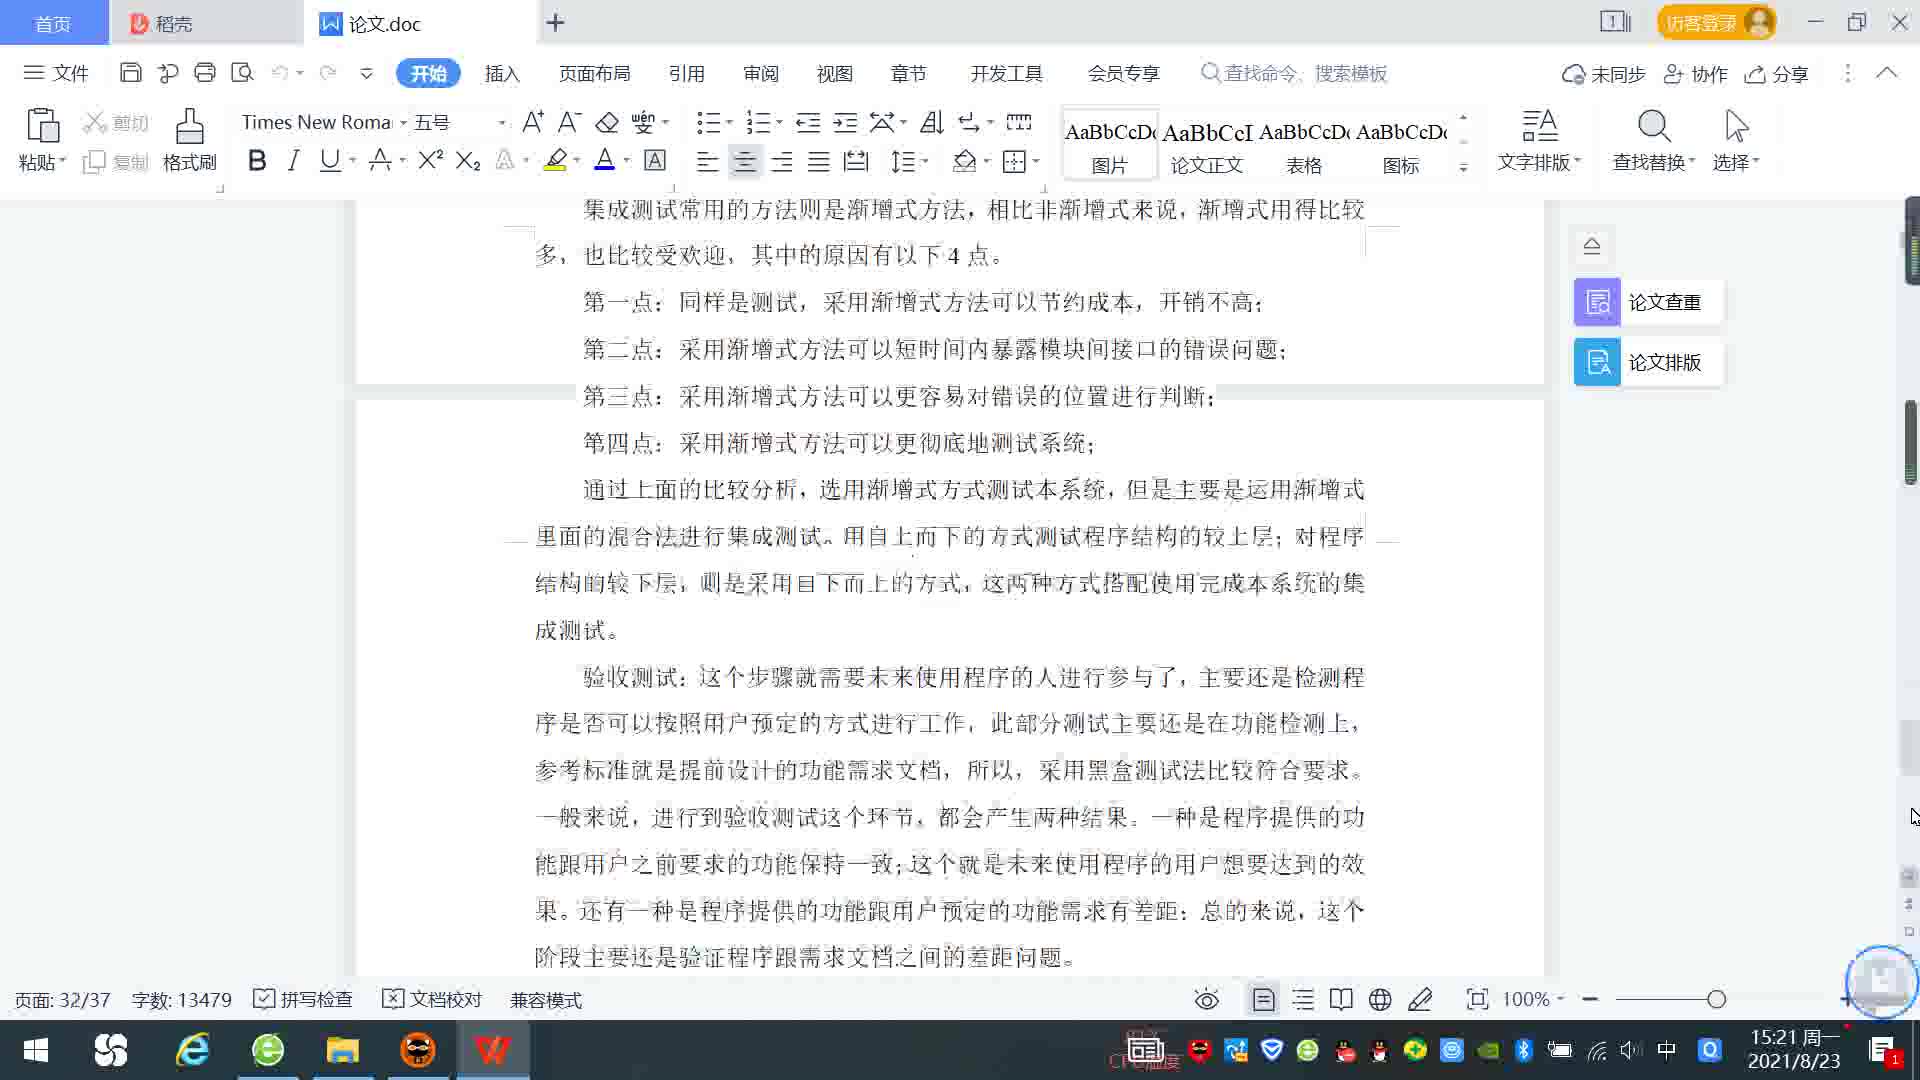Click the 论文排版 side button
Viewport: 1920px width, 1080px height.
point(1647,362)
